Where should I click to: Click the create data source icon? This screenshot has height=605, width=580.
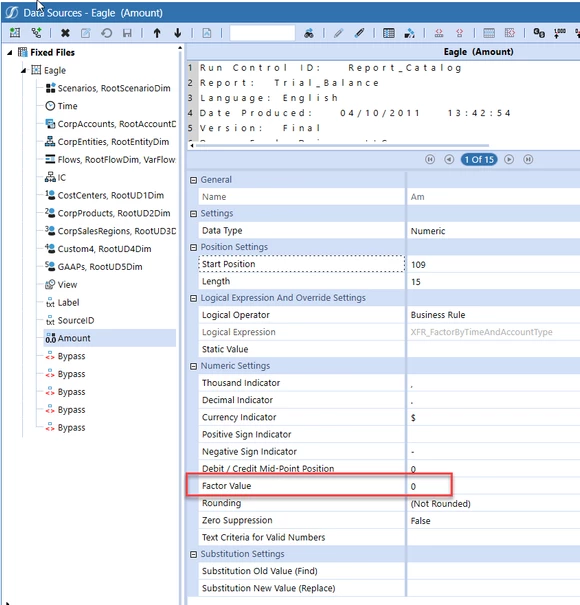(15, 33)
